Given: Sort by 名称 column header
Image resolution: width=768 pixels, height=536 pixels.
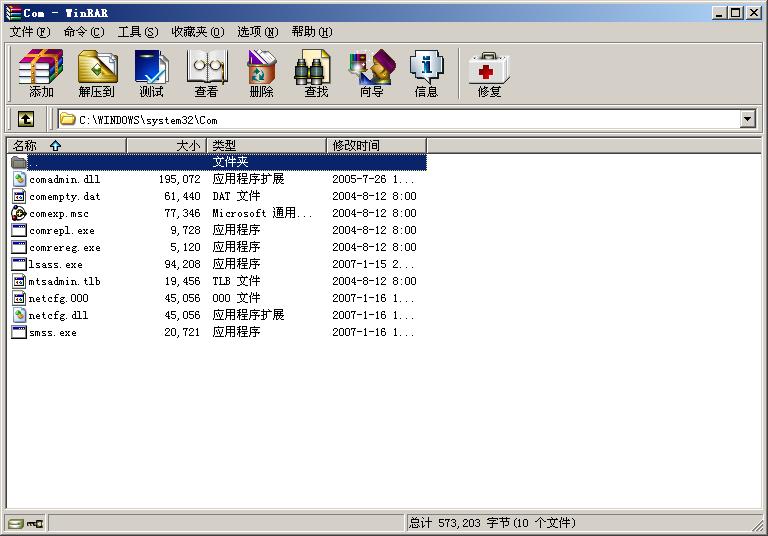Looking at the screenshot, I should (x=67, y=146).
